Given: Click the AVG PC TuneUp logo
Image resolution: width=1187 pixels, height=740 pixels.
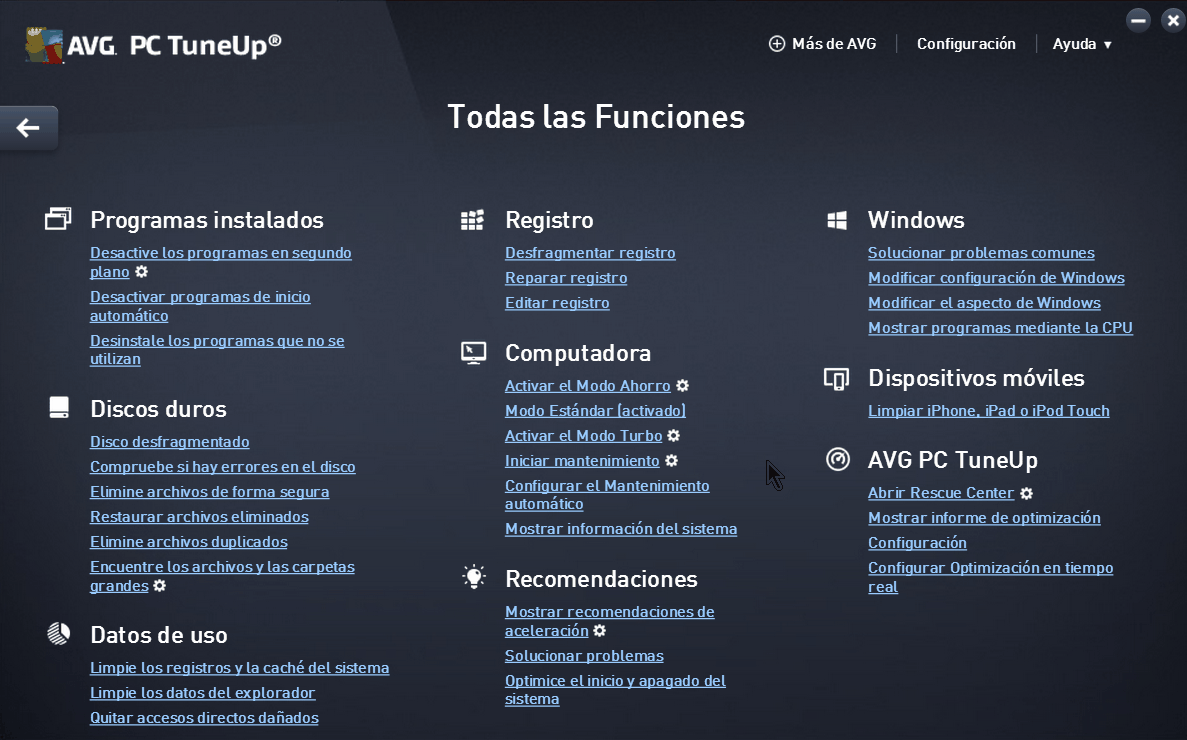Looking at the screenshot, I should pos(153,45).
